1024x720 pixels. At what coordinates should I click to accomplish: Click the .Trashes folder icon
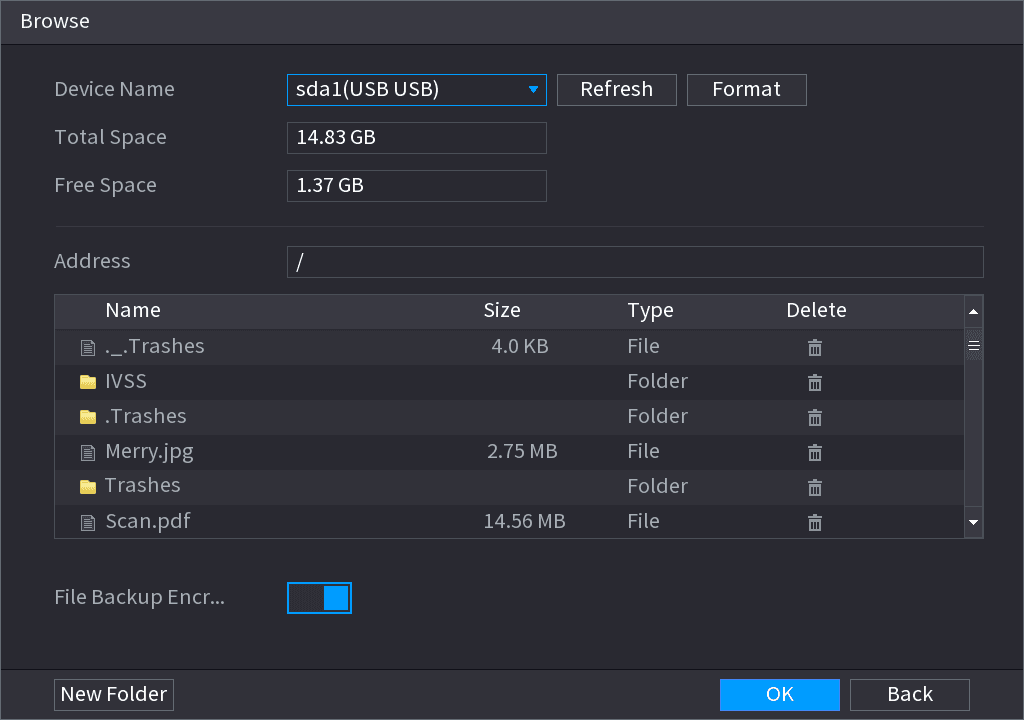click(x=88, y=417)
